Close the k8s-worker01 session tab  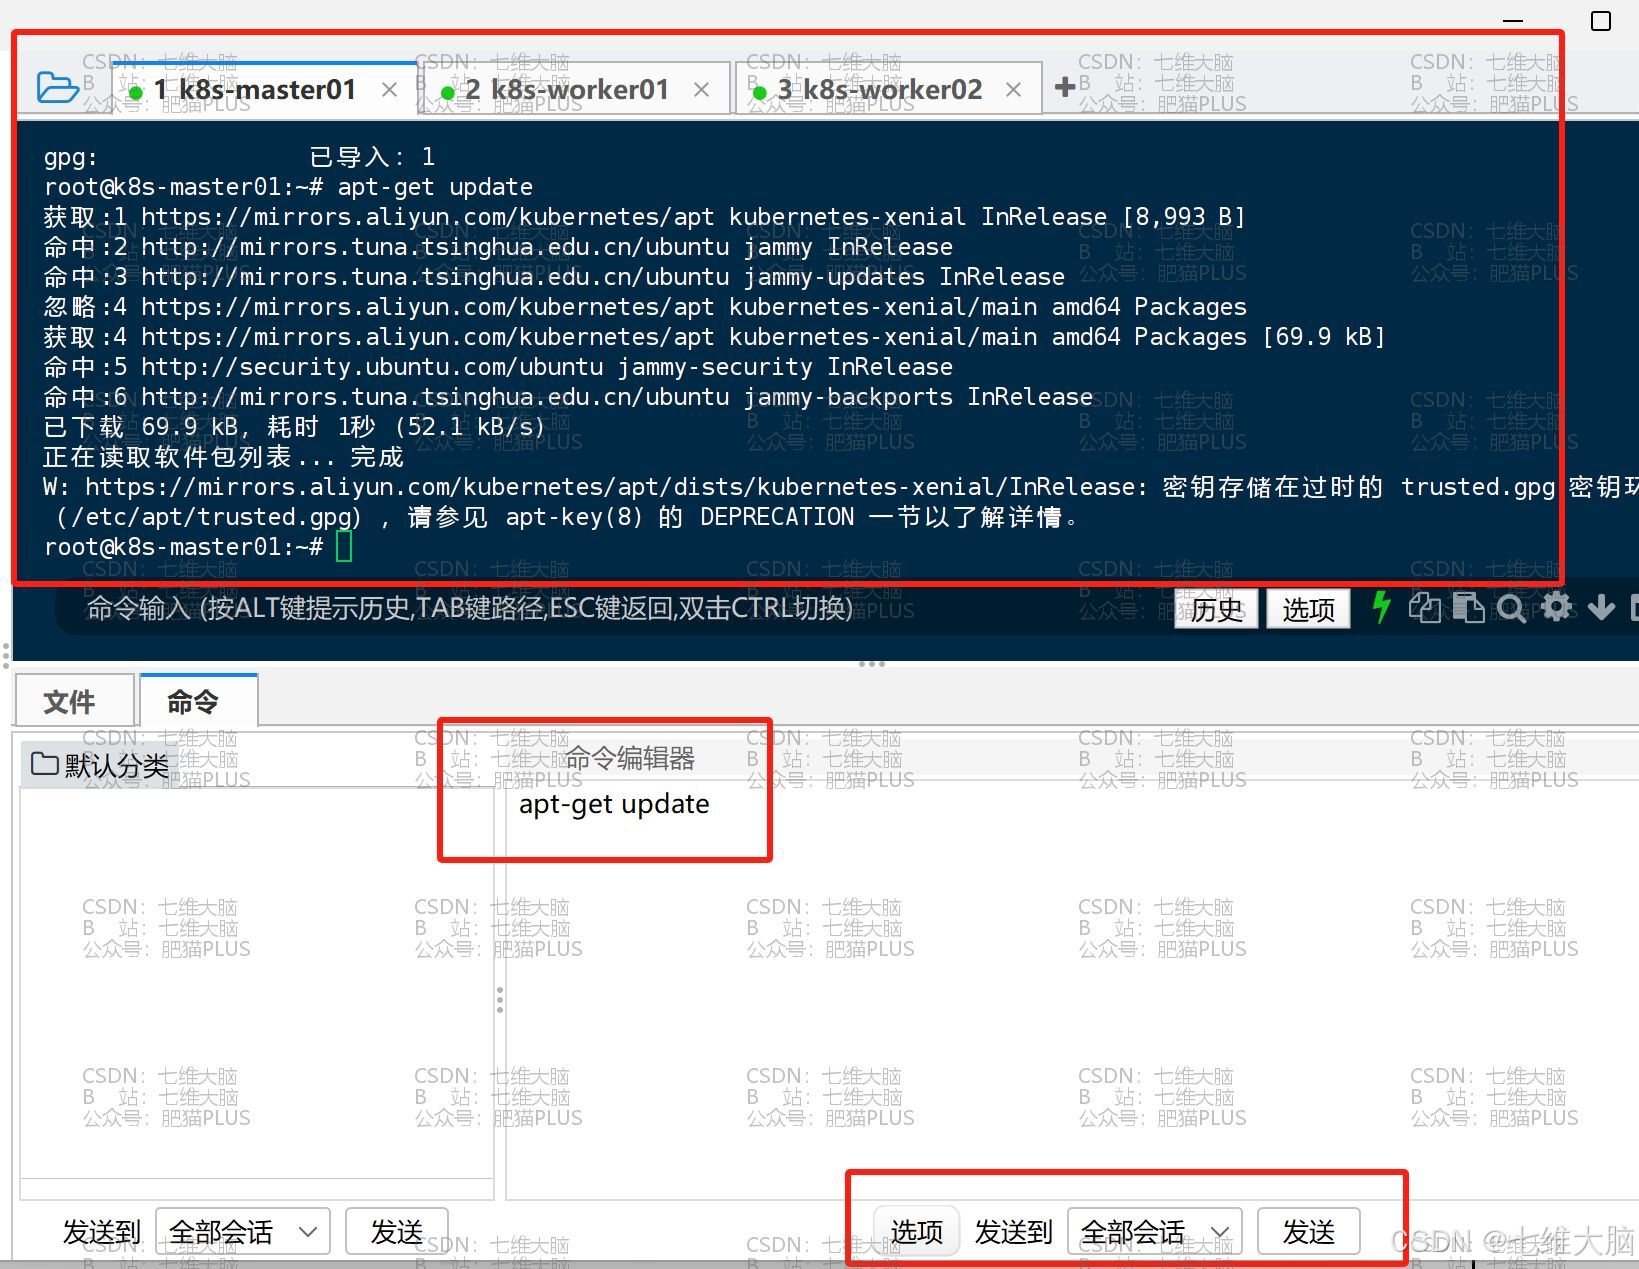point(702,90)
